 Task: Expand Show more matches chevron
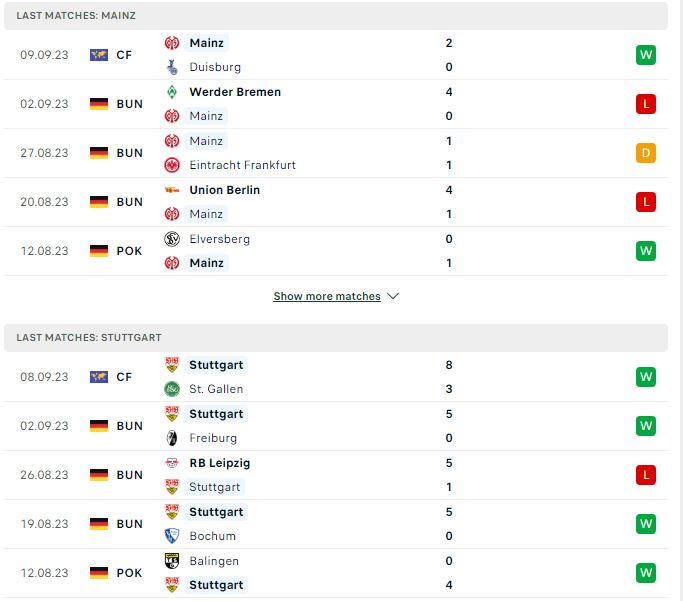(393, 297)
